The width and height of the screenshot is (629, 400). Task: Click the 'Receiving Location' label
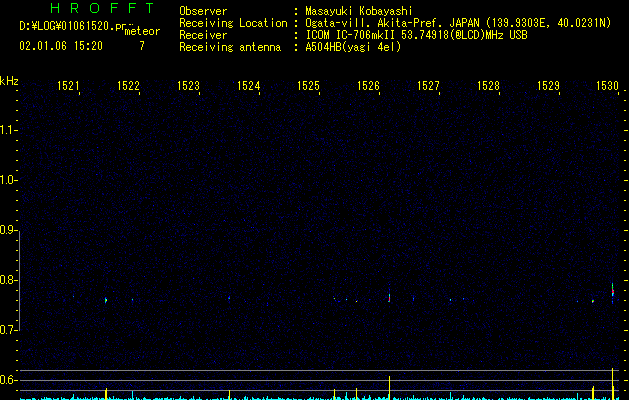pyautogui.click(x=233, y=23)
